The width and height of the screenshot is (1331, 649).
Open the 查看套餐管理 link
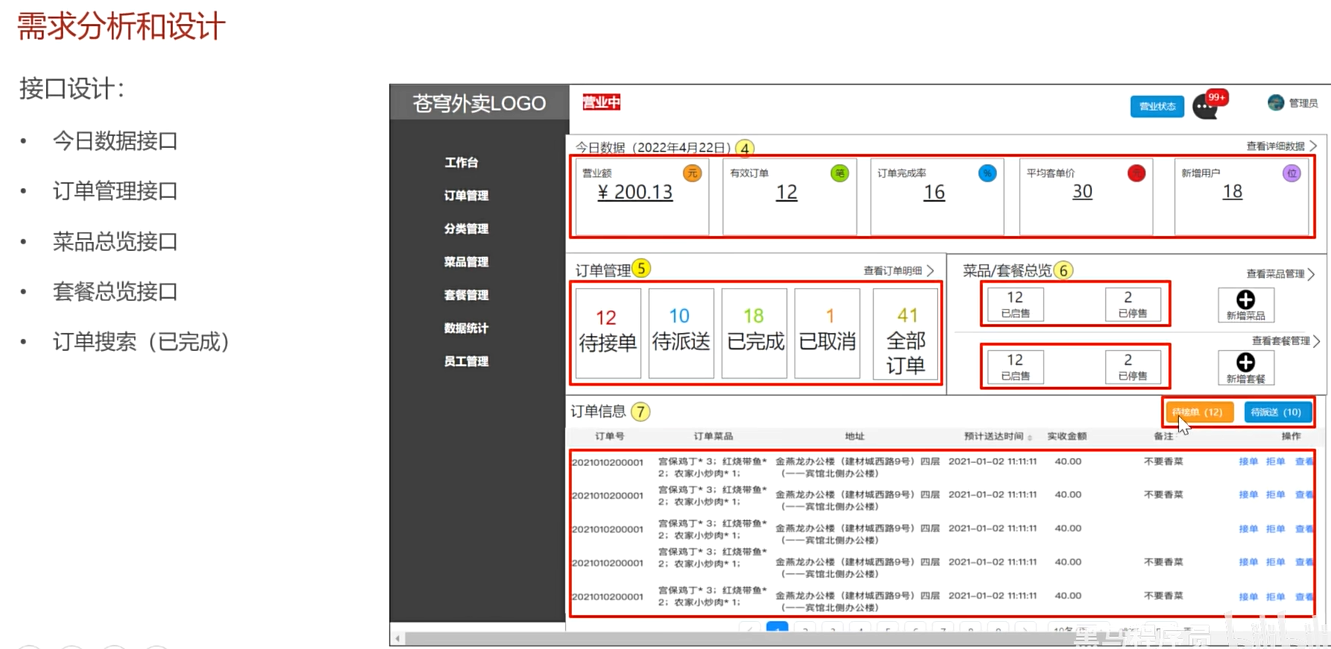click(1281, 341)
